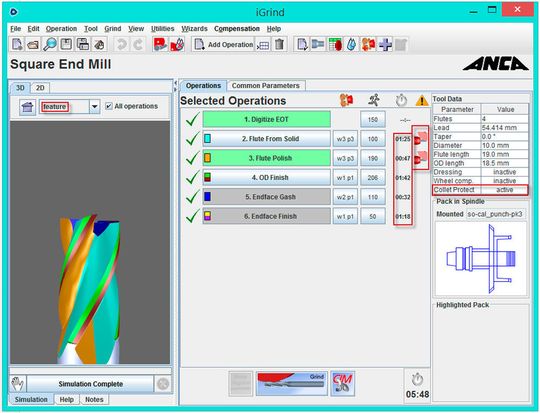This screenshot has width=540, height=413.
Task: Select the 4. OD Finish operation
Action: [267, 178]
